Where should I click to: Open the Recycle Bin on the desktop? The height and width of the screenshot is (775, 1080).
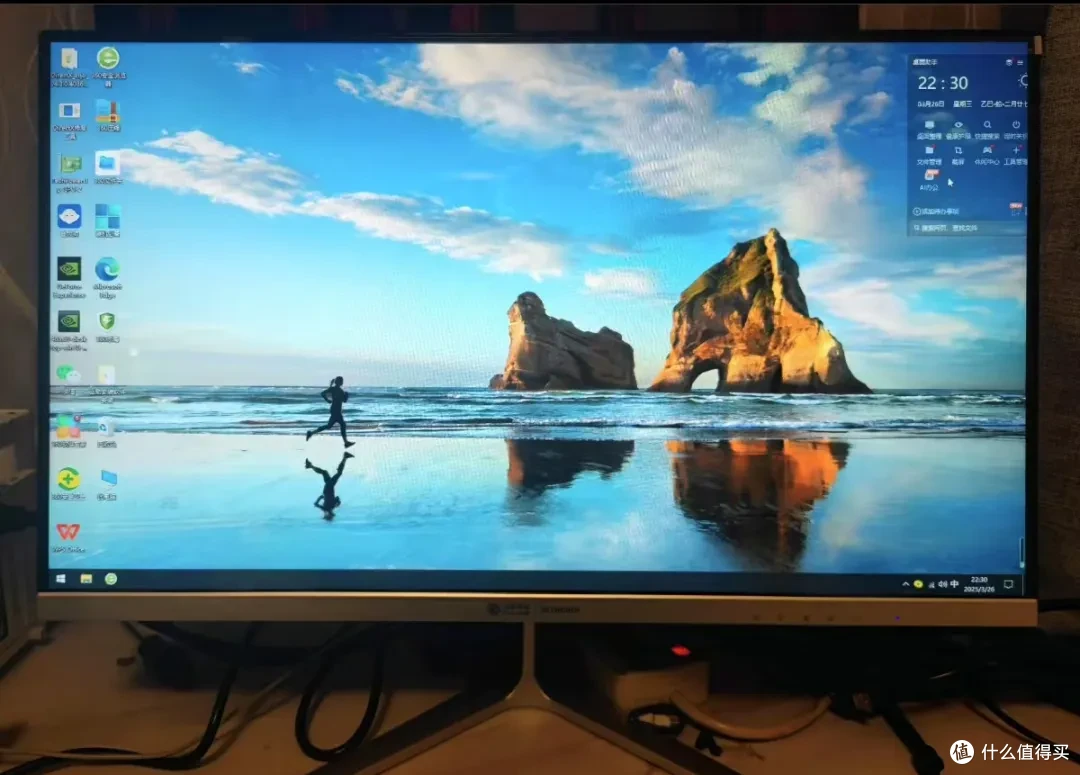point(107,433)
